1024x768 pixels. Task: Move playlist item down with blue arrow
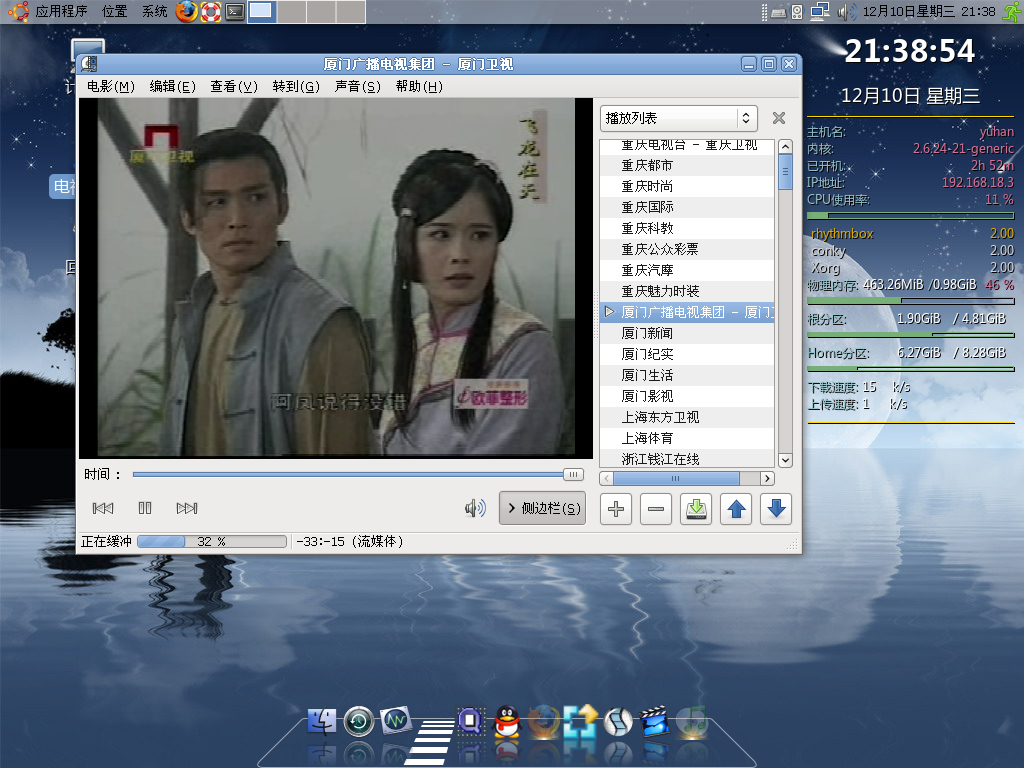pyautogui.click(x=776, y=509)
